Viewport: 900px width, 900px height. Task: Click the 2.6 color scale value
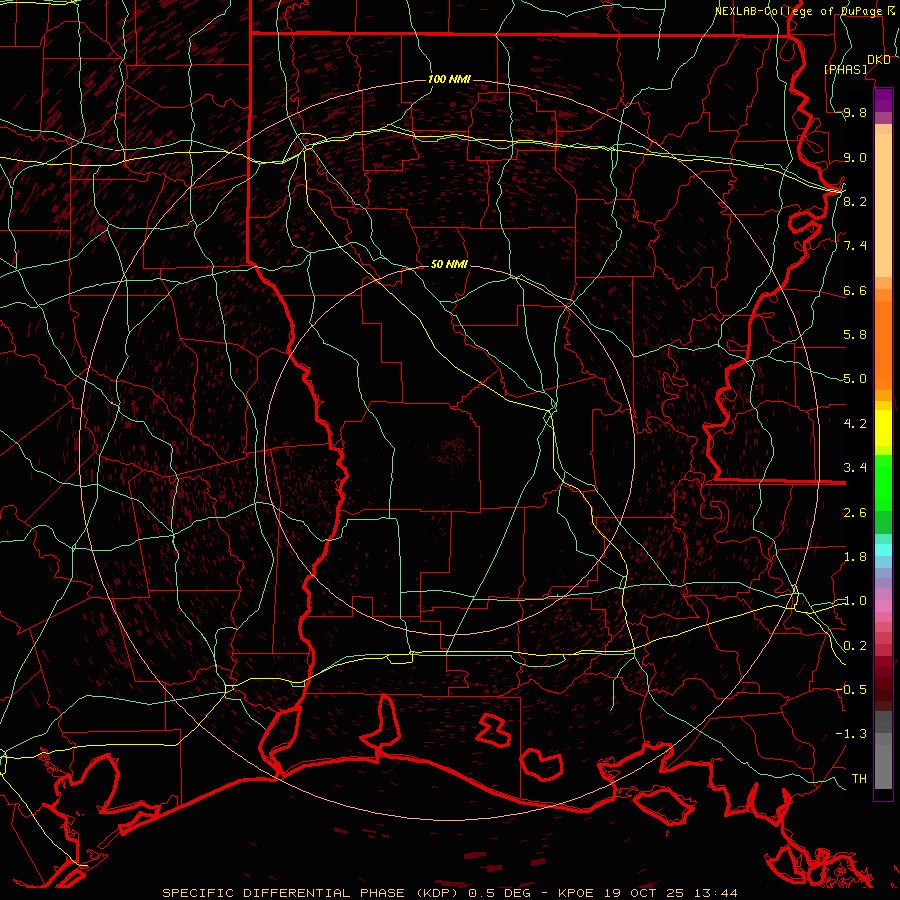(855, 513)
